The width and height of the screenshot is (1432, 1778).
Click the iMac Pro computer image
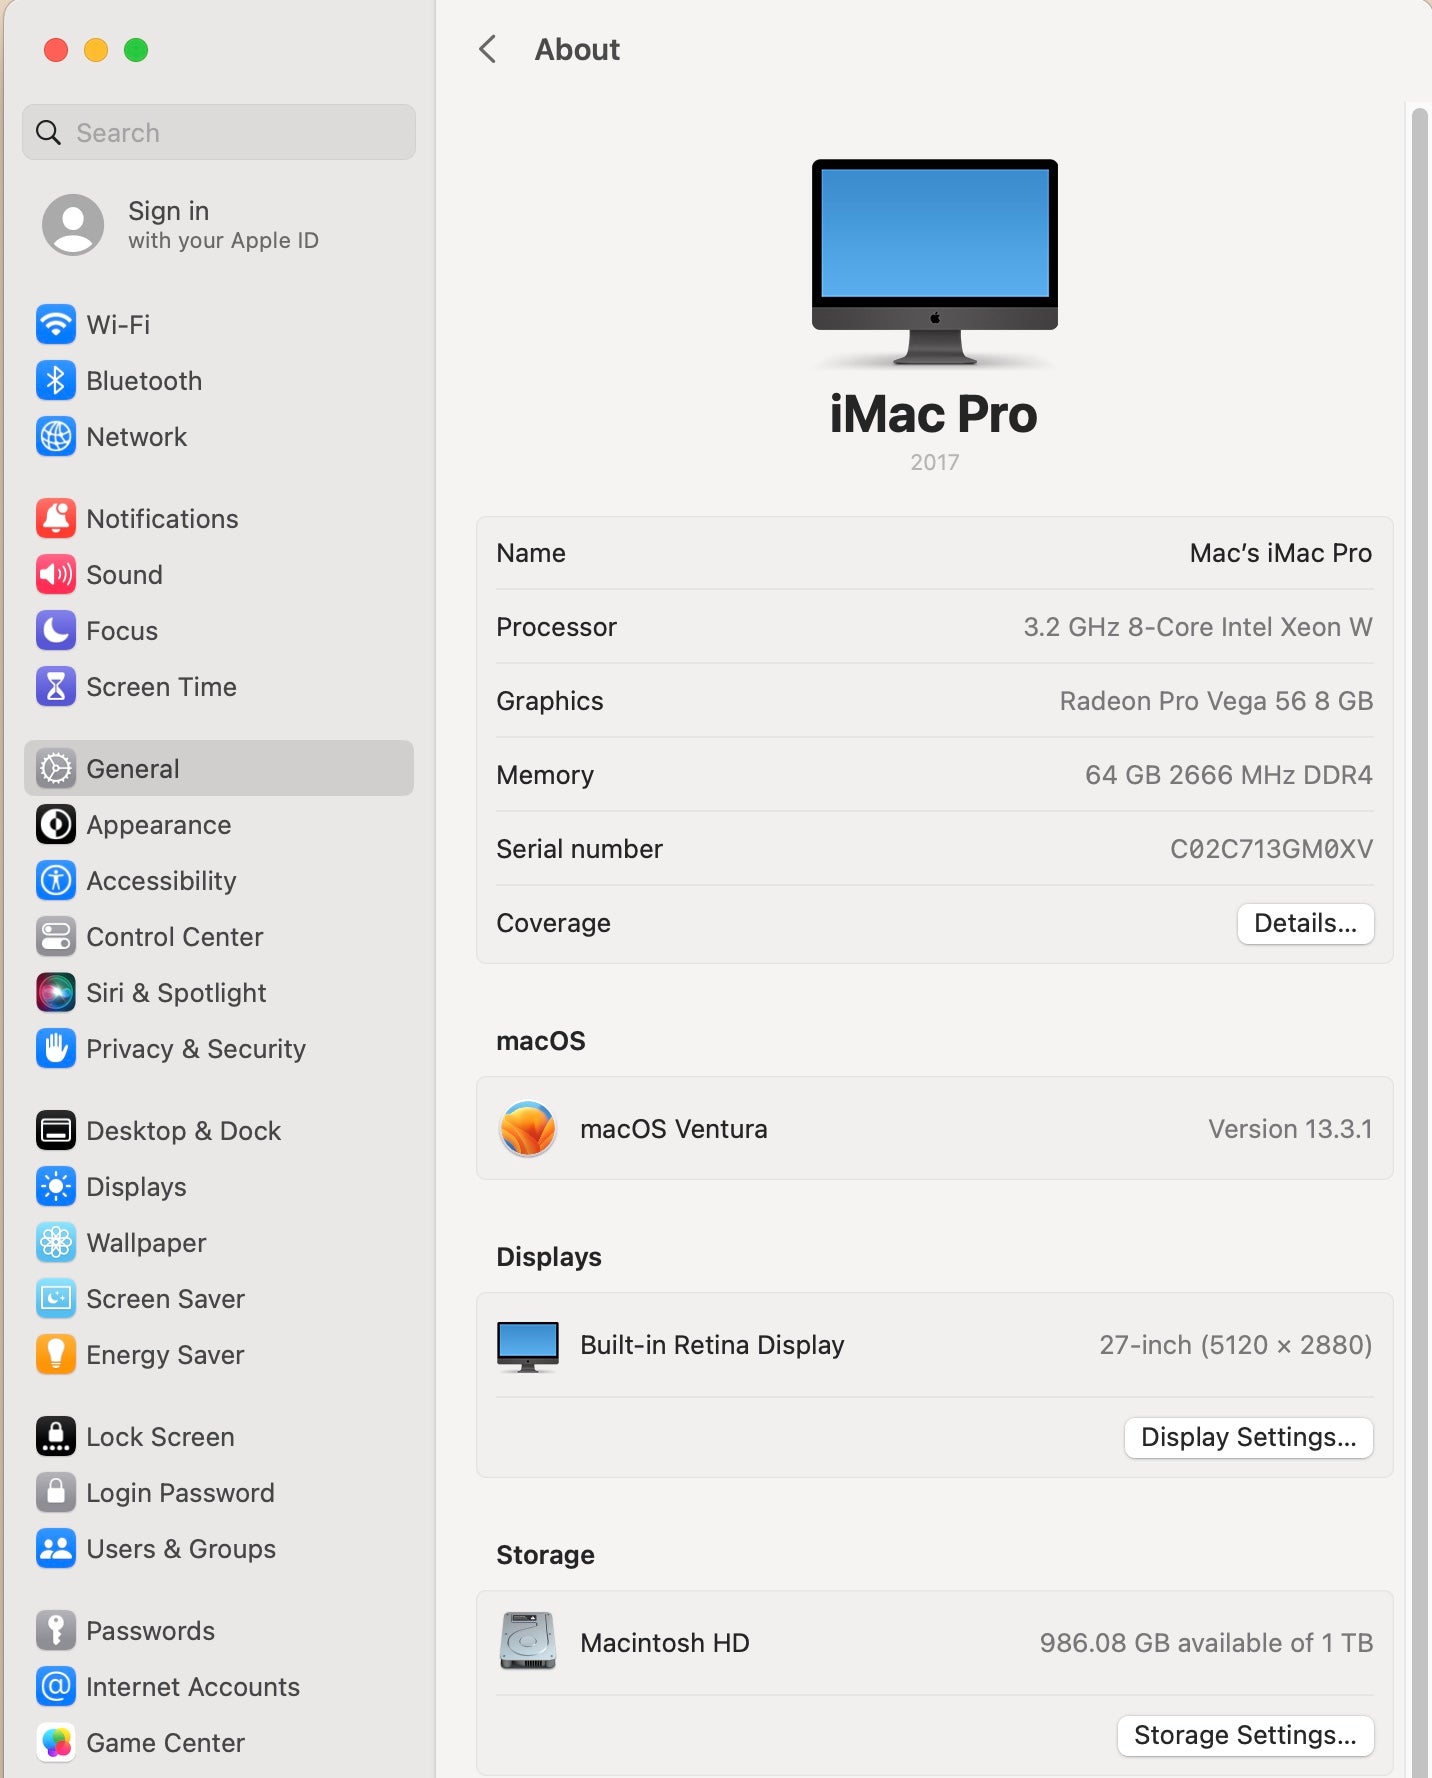click(934, 262)
